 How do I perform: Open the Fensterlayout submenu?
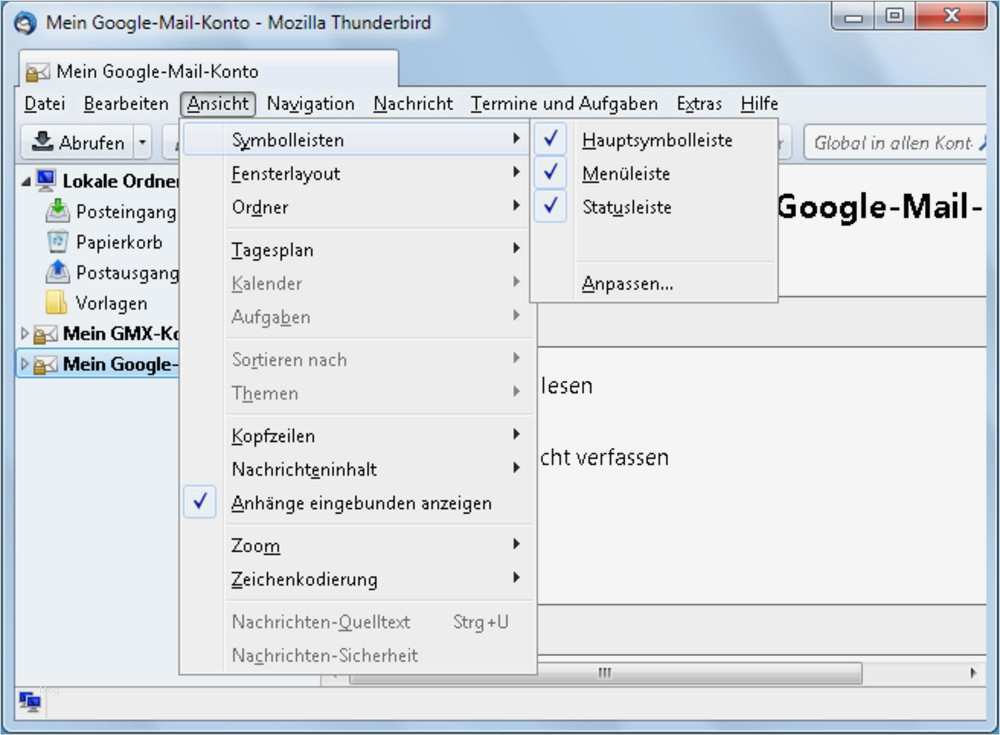(x=357, y=173)
